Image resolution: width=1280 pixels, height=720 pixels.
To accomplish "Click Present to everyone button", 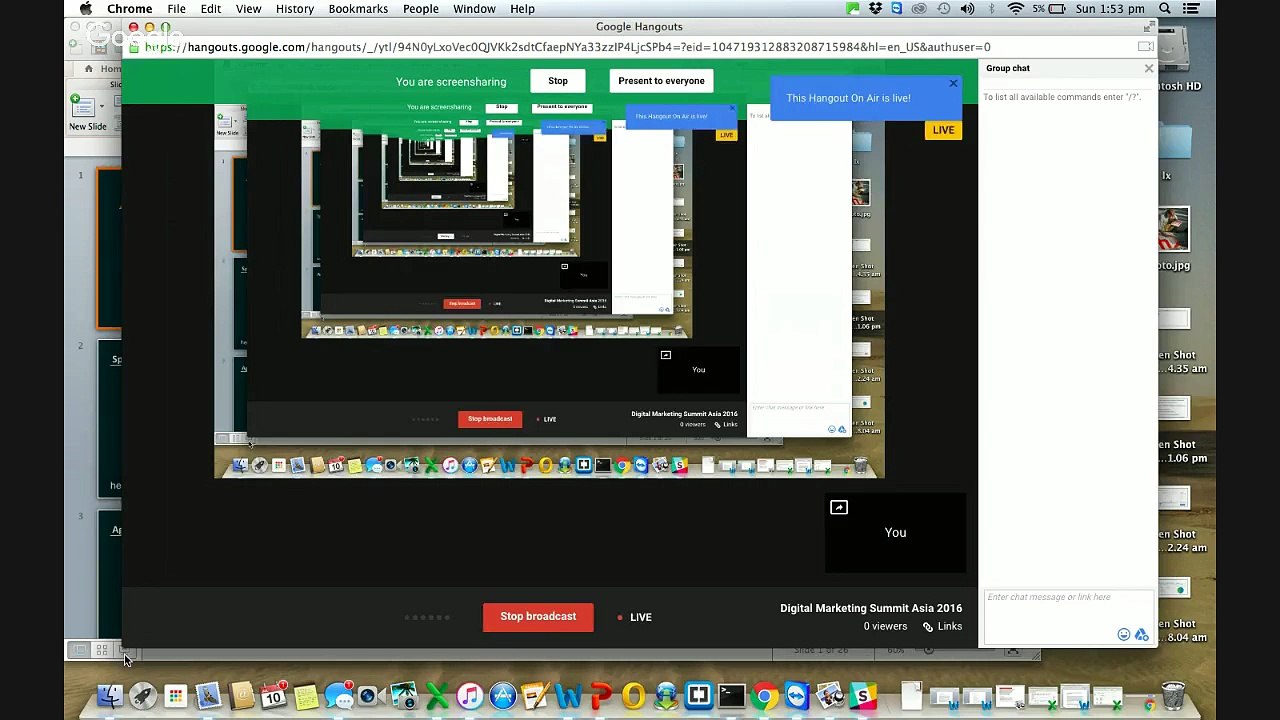I will tap(661, 81).
